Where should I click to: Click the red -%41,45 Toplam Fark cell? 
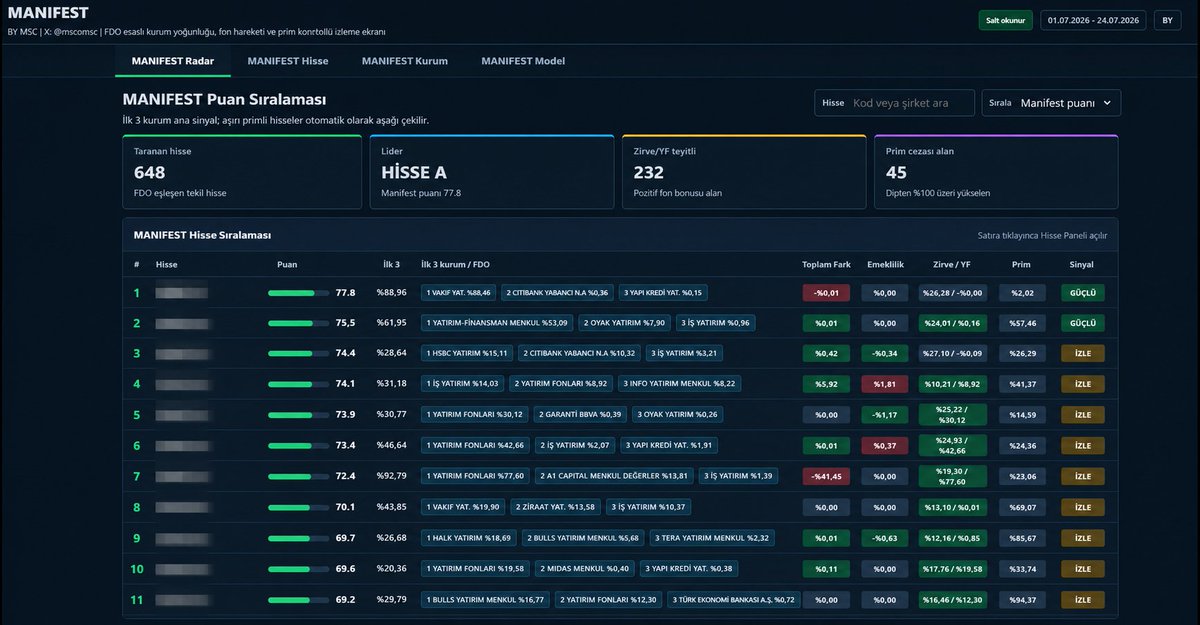826,476
